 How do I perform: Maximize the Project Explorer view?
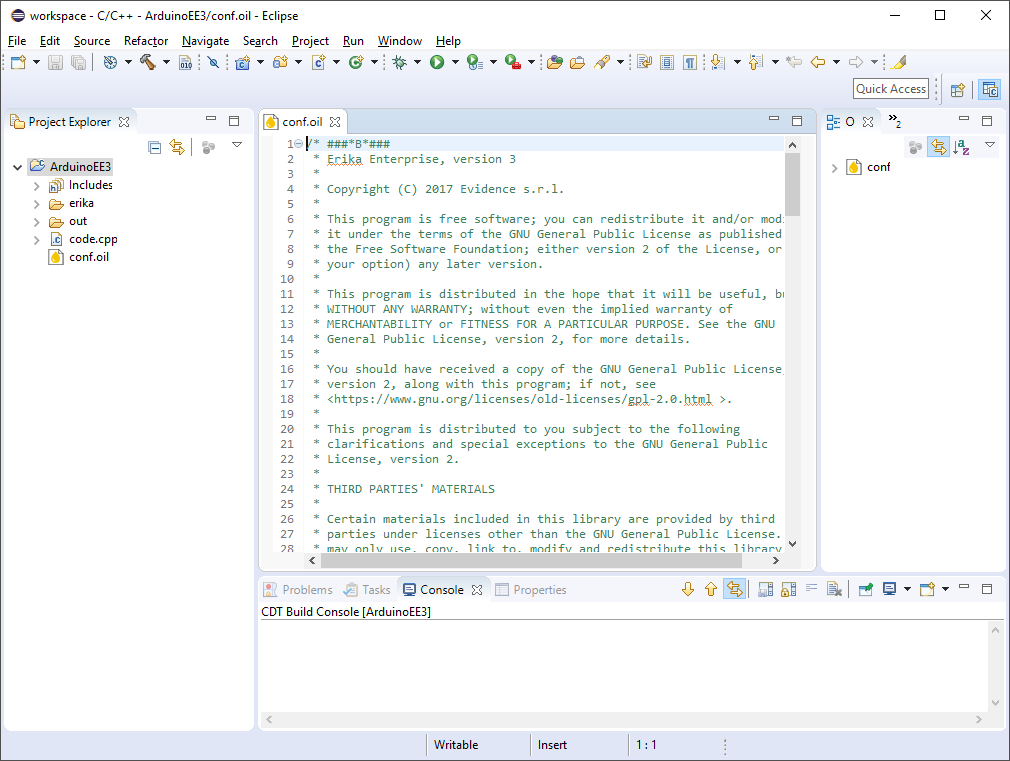[234, 120]
